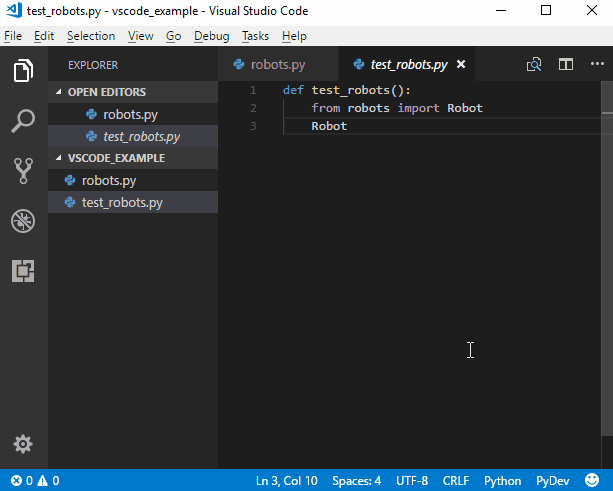Click the PyDev status bar entry
Screen dimensions: 613x491
[x=552, y=480]
